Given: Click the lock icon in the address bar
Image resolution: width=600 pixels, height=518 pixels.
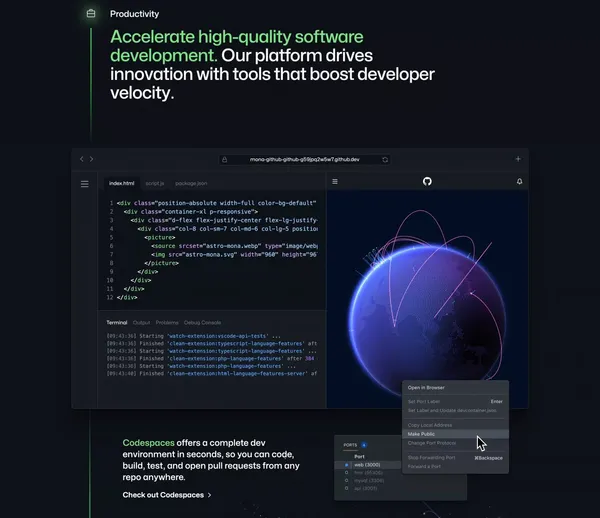Looking at the screenshot, I should click(x=225, y=160).
